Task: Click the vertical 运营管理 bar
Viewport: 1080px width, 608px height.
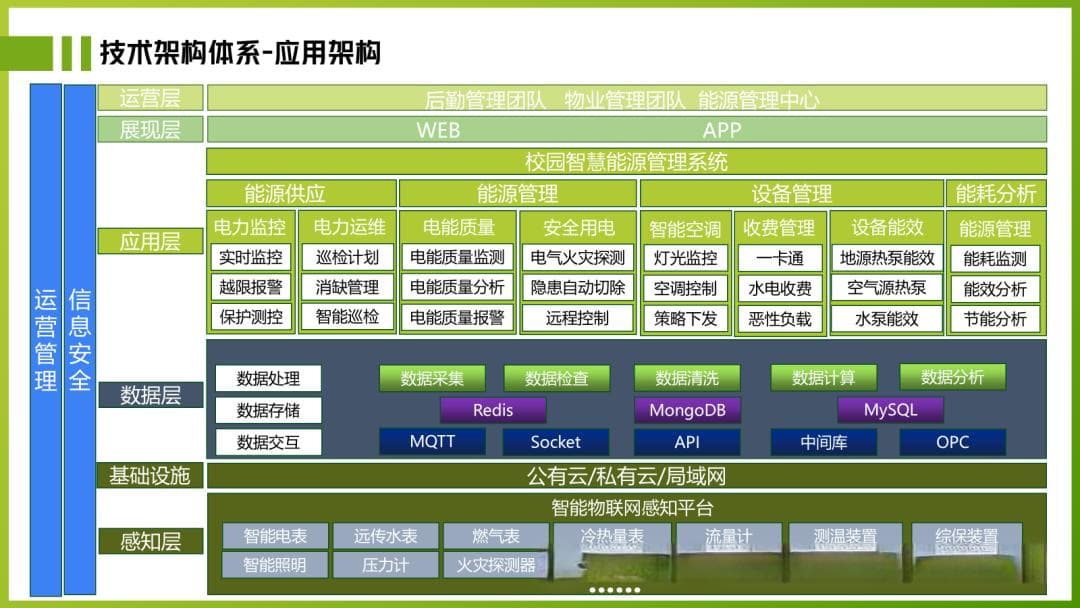Action: click(x=45, y=340)
